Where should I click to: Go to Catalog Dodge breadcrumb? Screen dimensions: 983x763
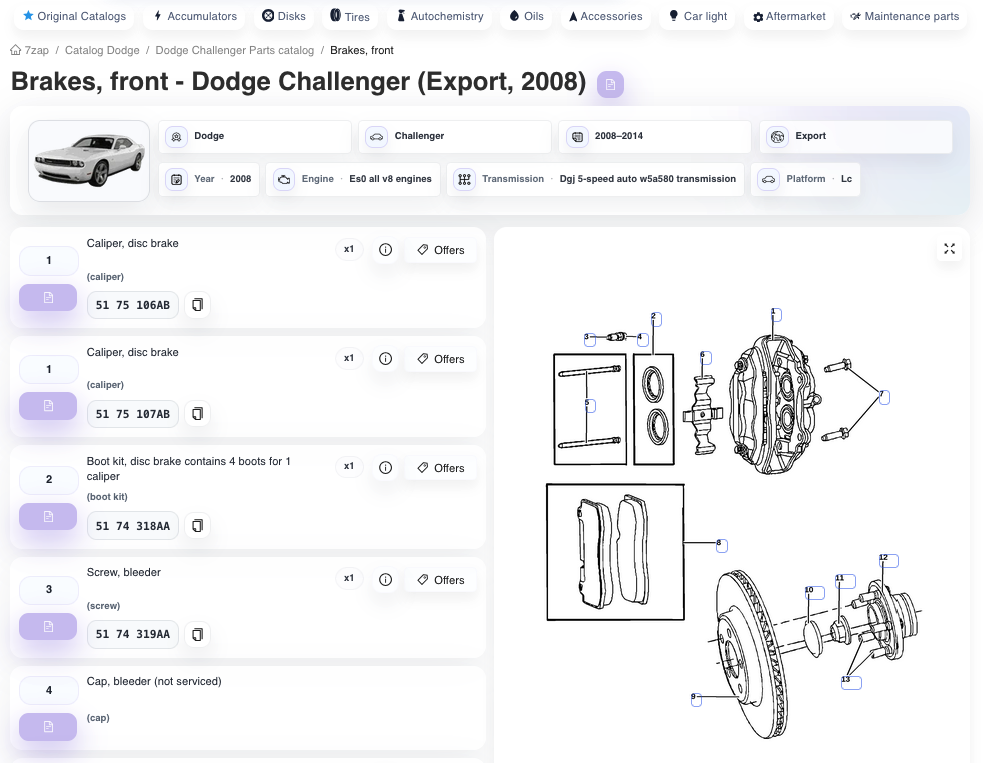[101, 50]
